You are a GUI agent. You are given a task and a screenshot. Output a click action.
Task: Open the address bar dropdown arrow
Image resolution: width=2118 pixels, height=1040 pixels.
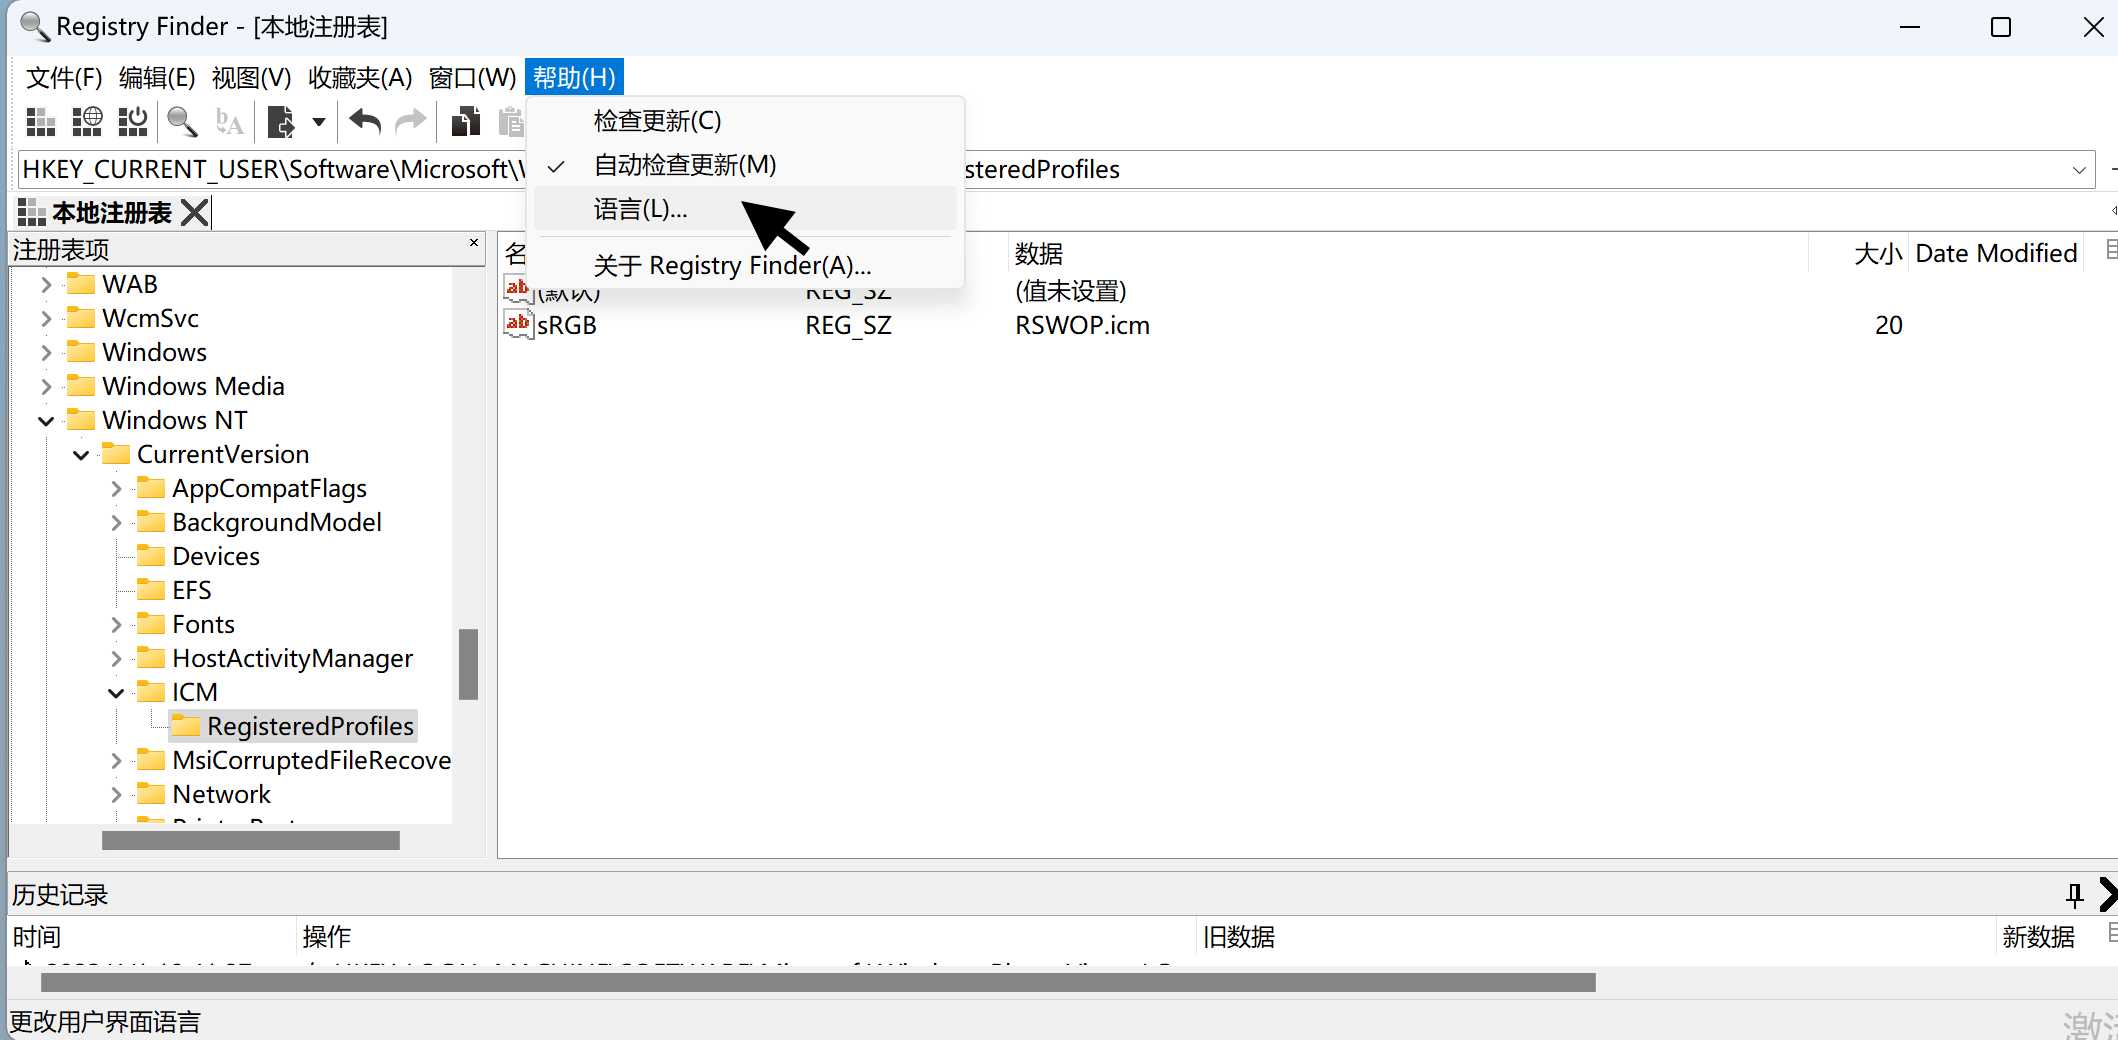(2079, 170)
